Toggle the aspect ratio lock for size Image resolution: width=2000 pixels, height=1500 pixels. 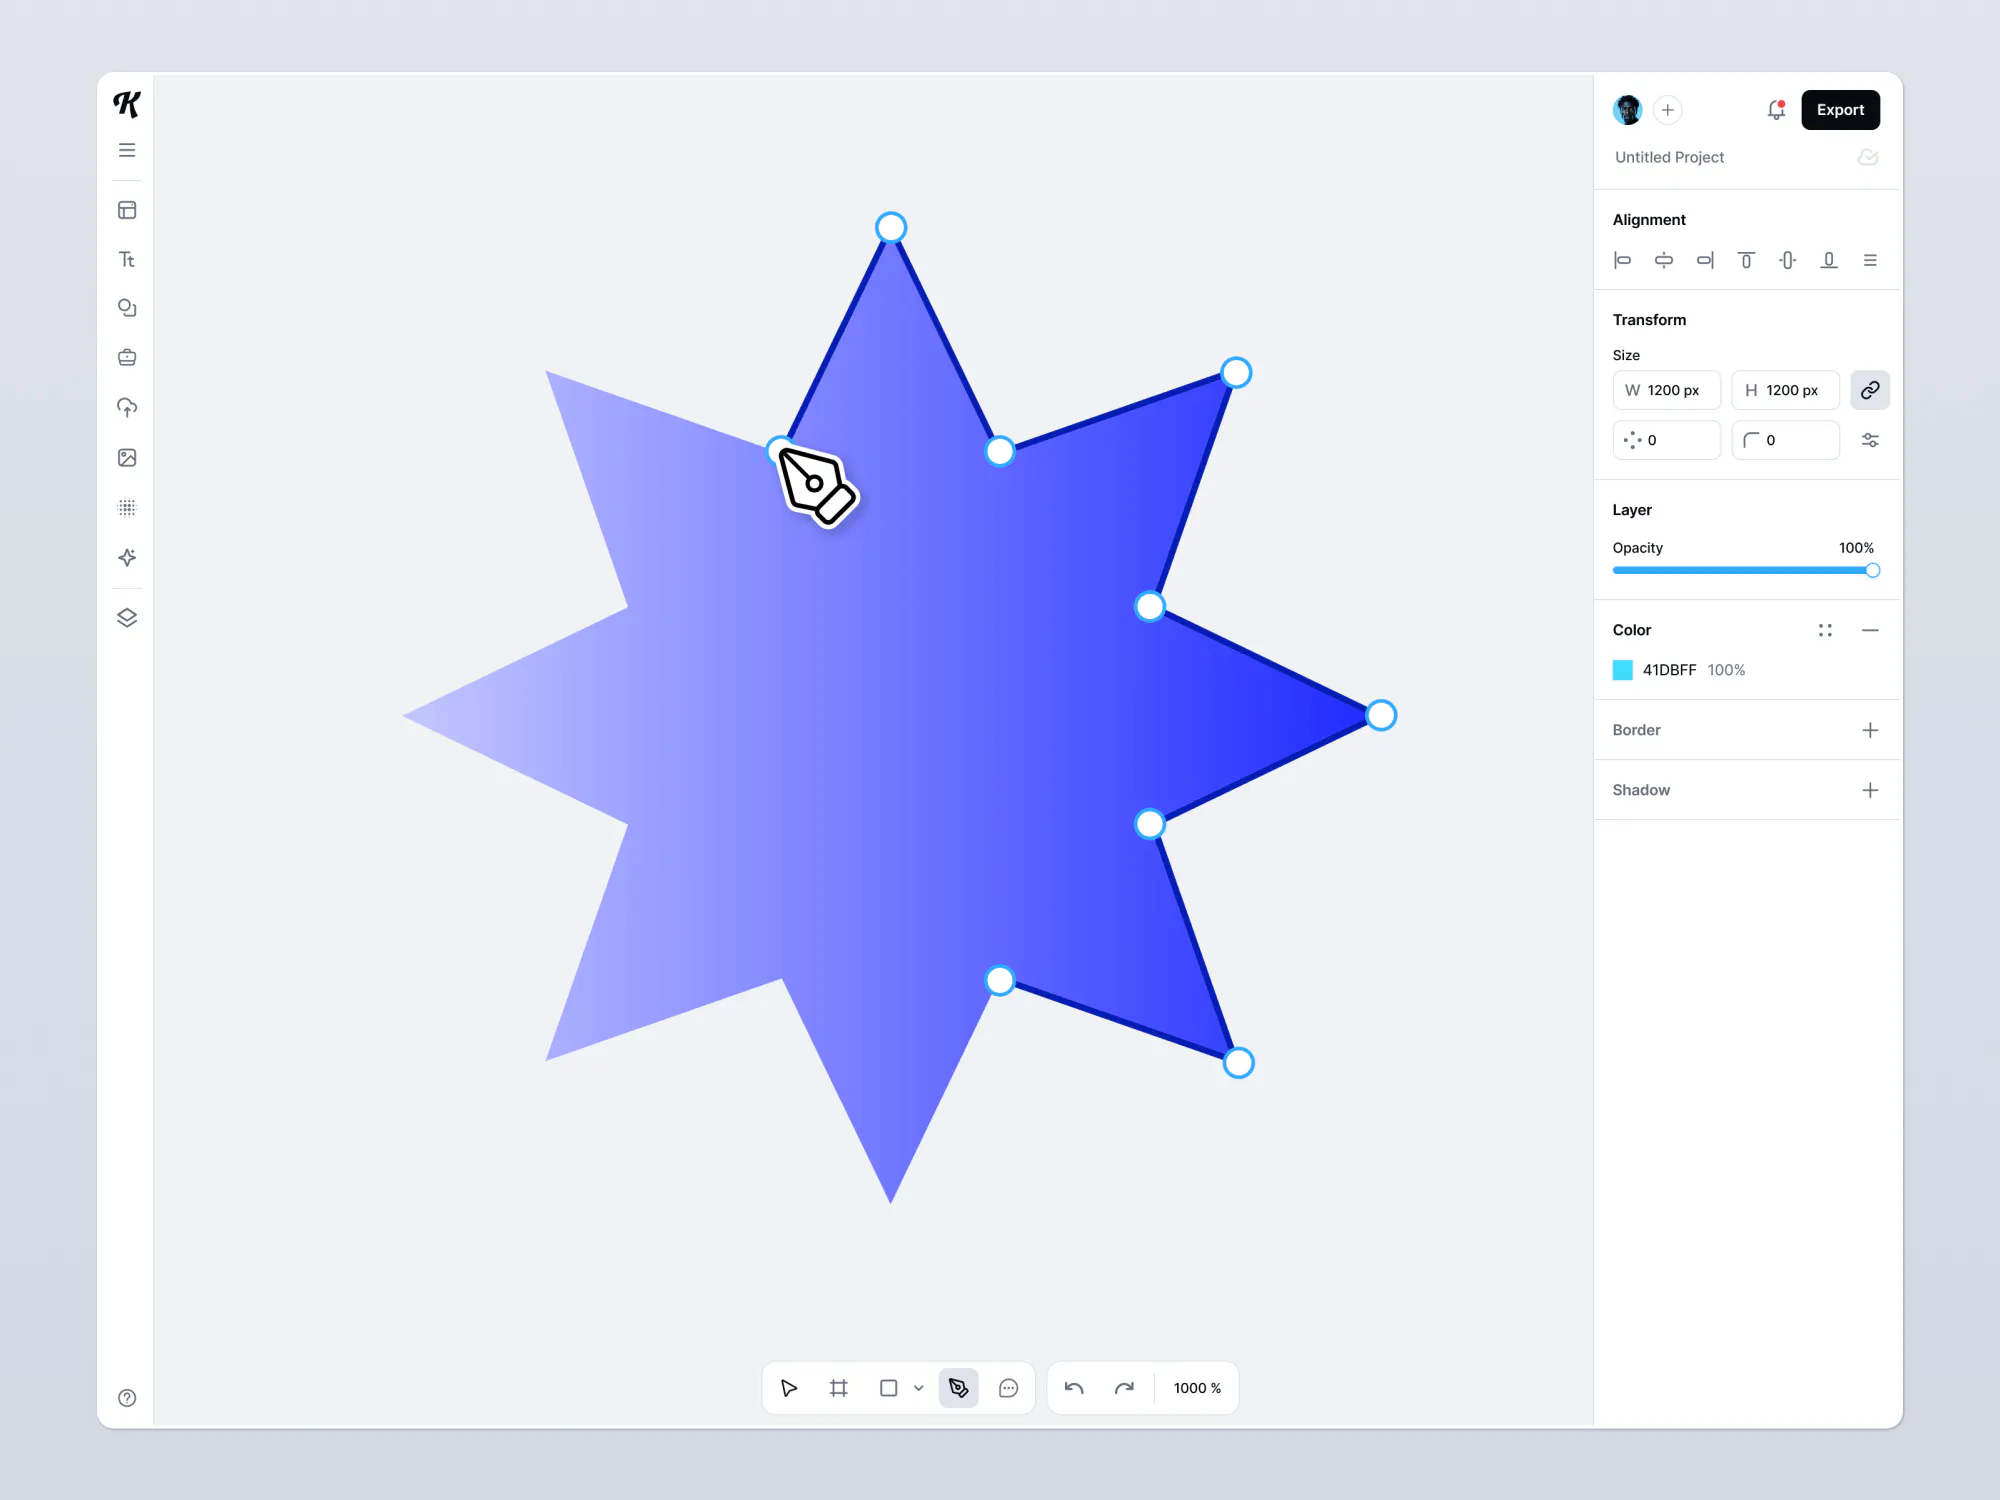coord(1870,390)
